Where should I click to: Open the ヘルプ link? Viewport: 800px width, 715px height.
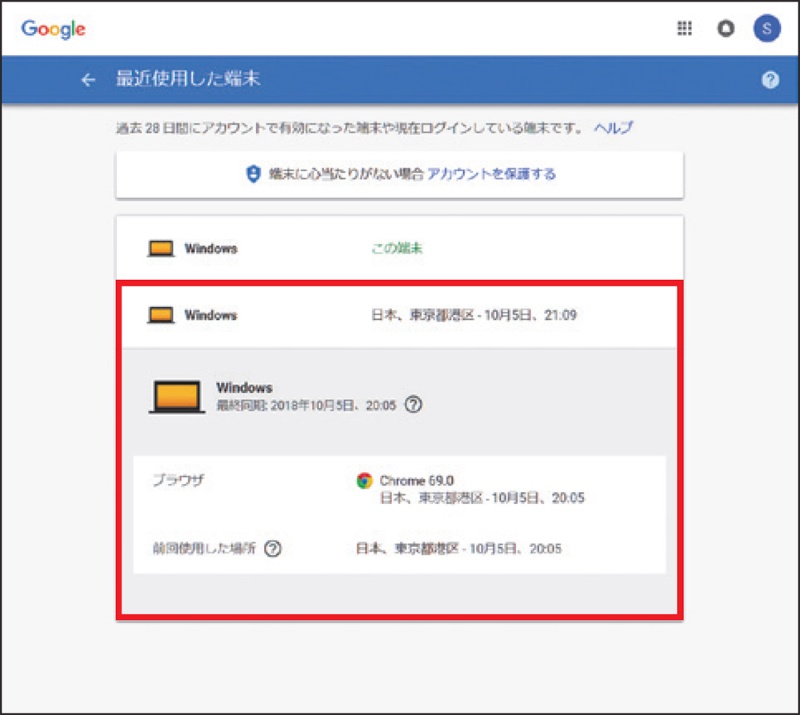(x=613, y=128)
